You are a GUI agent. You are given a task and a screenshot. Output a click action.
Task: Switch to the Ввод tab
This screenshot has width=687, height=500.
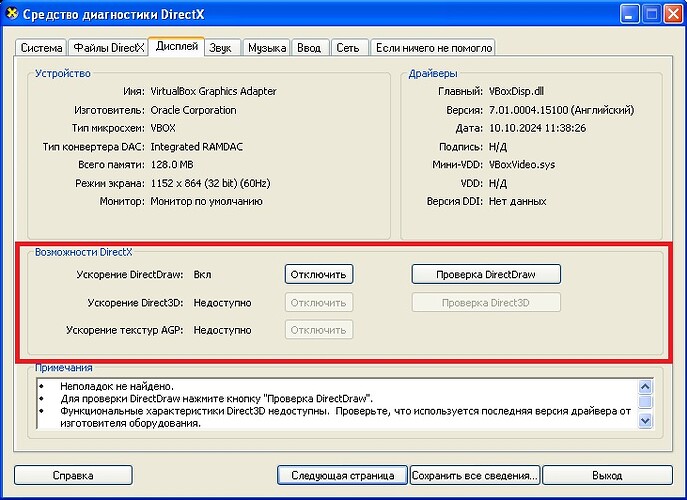[310, 48]
